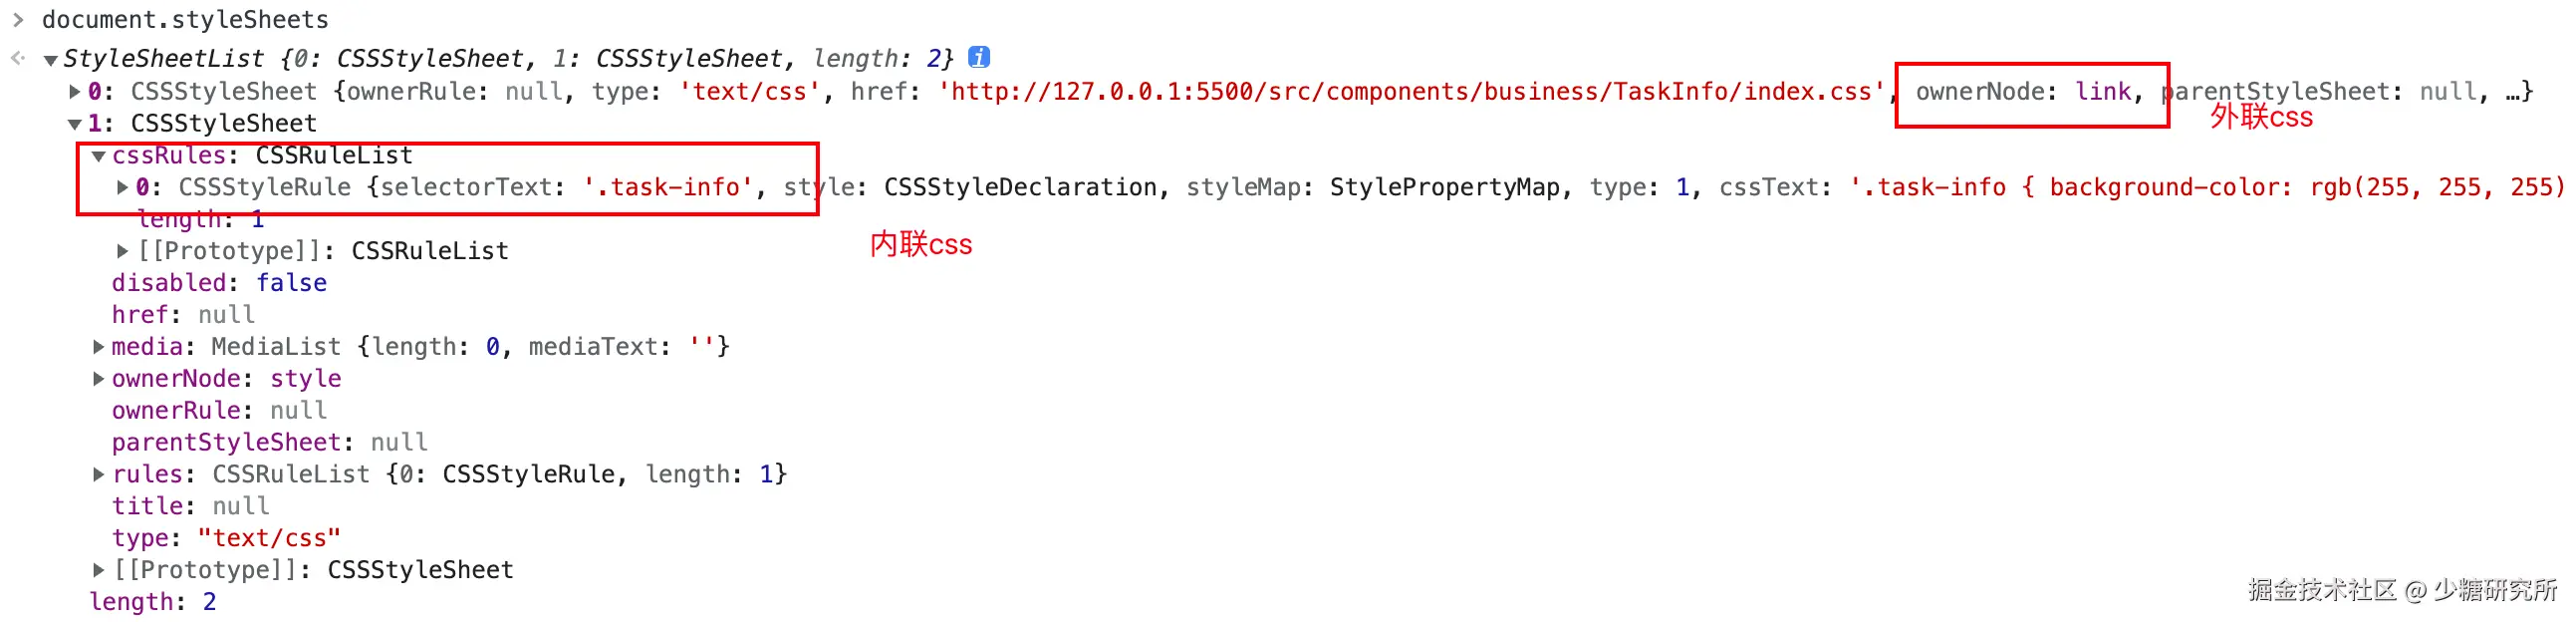
Task: Expand the CSSRuleList Prototype node
Action: pos(122,251)
